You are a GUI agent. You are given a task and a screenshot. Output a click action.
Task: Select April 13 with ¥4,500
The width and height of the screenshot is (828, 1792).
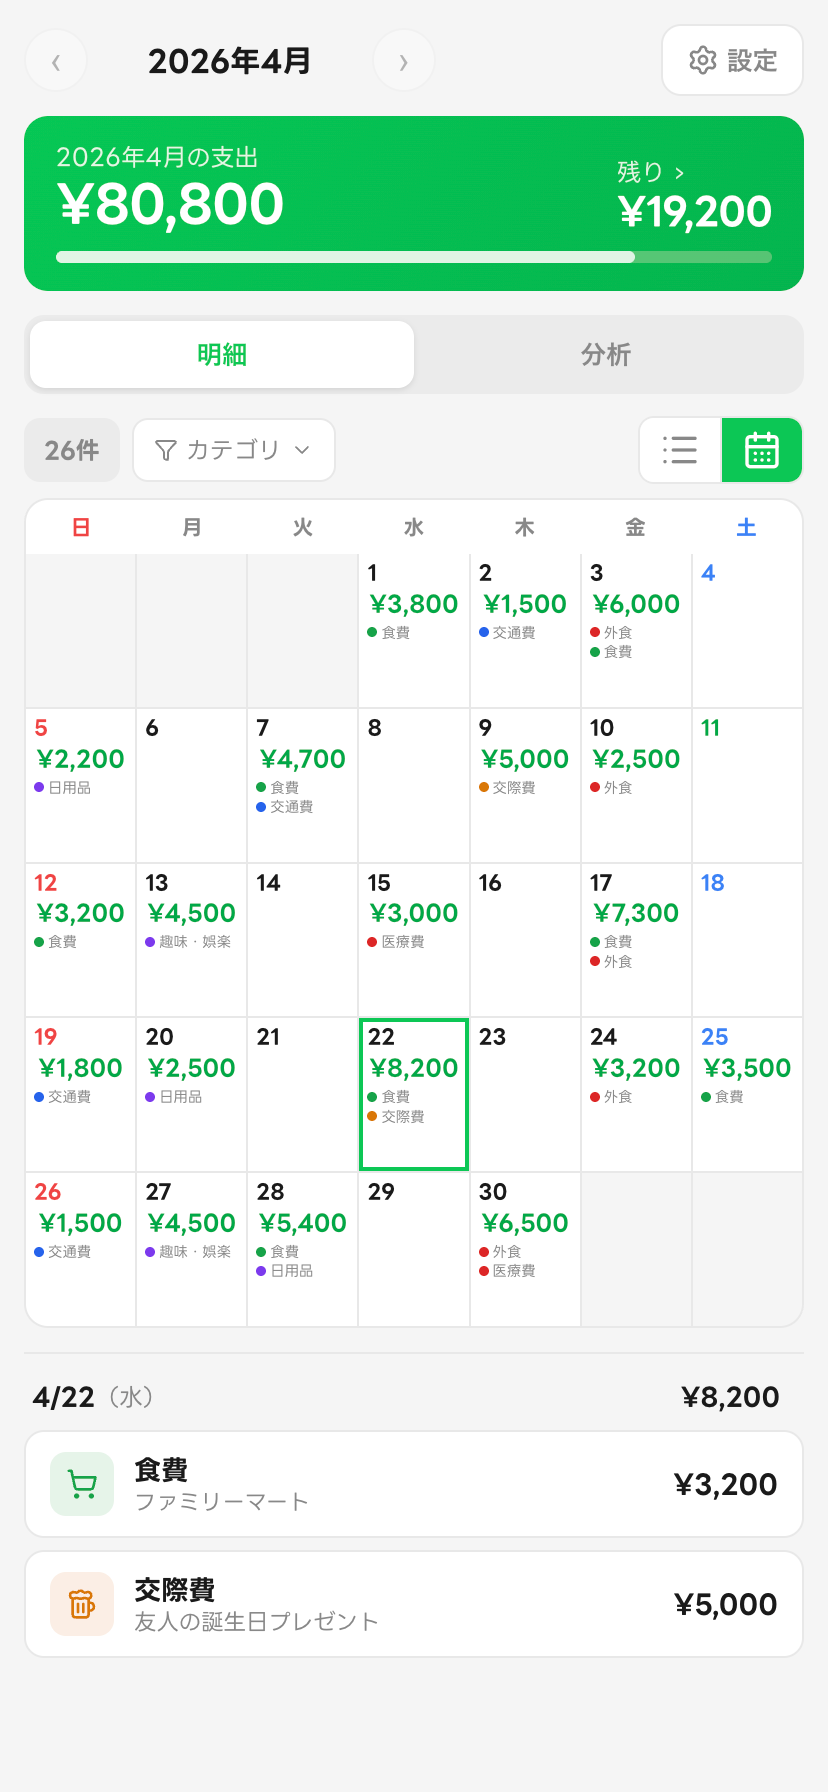(191, 940)
